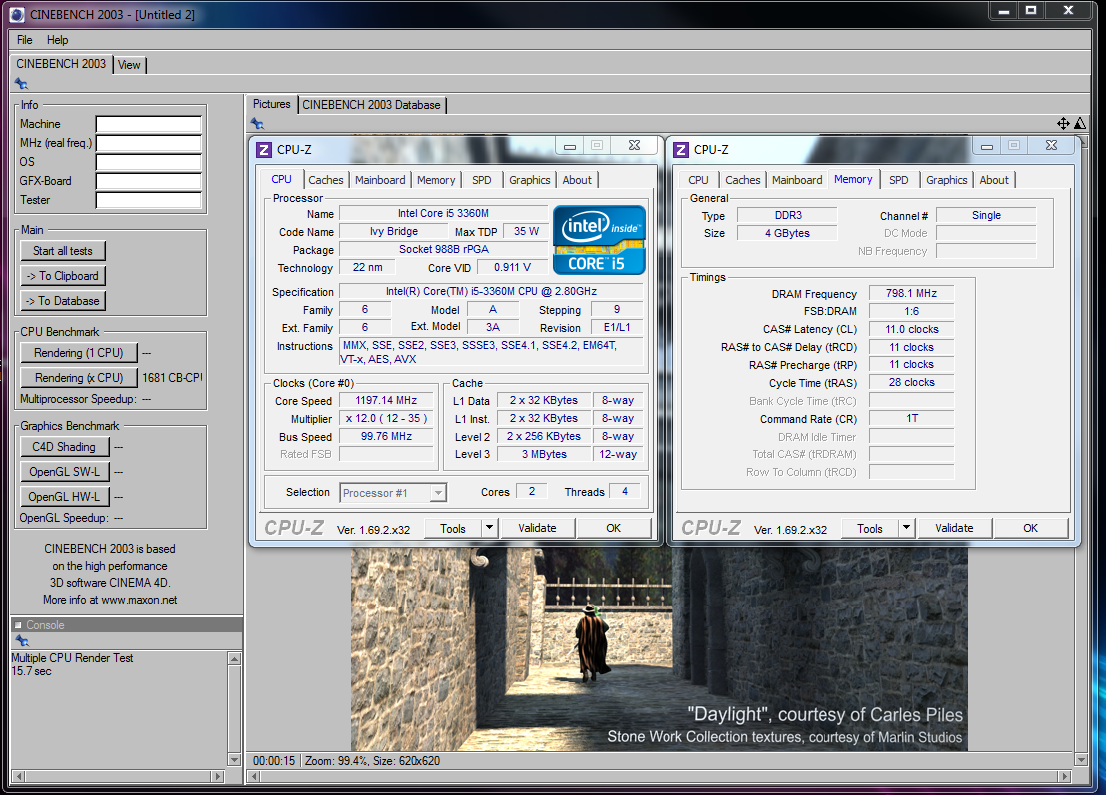The height and width of the screenshot is (795, 1106).
Task: Toggle the Console panel collapse box
Action: coord(18,625)
